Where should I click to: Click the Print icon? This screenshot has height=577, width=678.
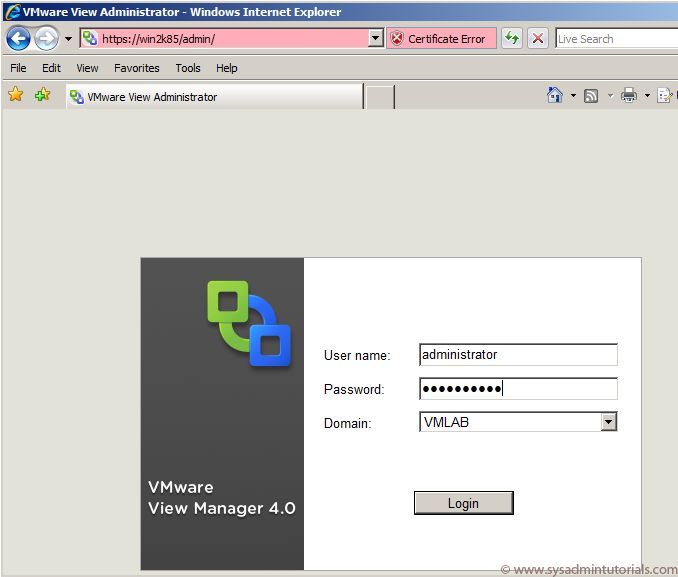(629, 95)
